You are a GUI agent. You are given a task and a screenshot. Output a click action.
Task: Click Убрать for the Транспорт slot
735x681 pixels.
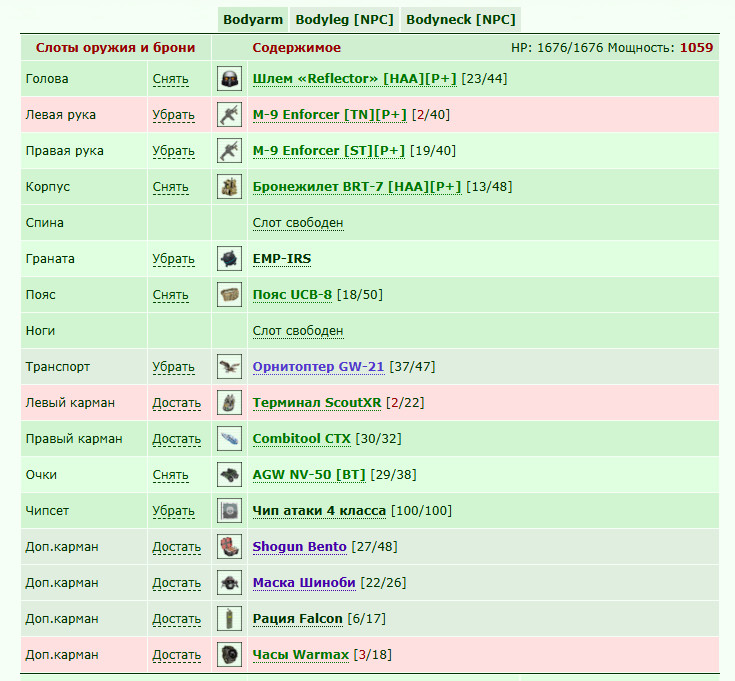click(x=173, y=367)
